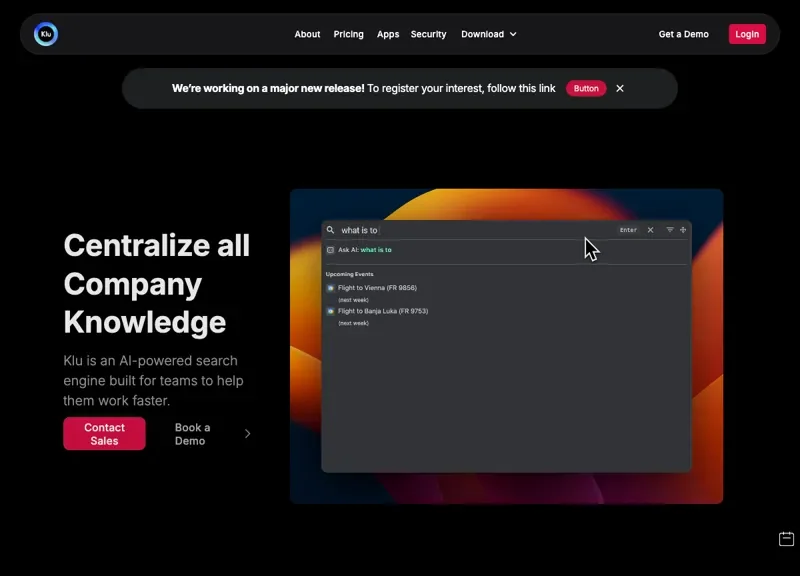Screen dimensions: 800x576
Task: Click the Get a Demo link
Action: pyautogui.click(x=683, y=34)
